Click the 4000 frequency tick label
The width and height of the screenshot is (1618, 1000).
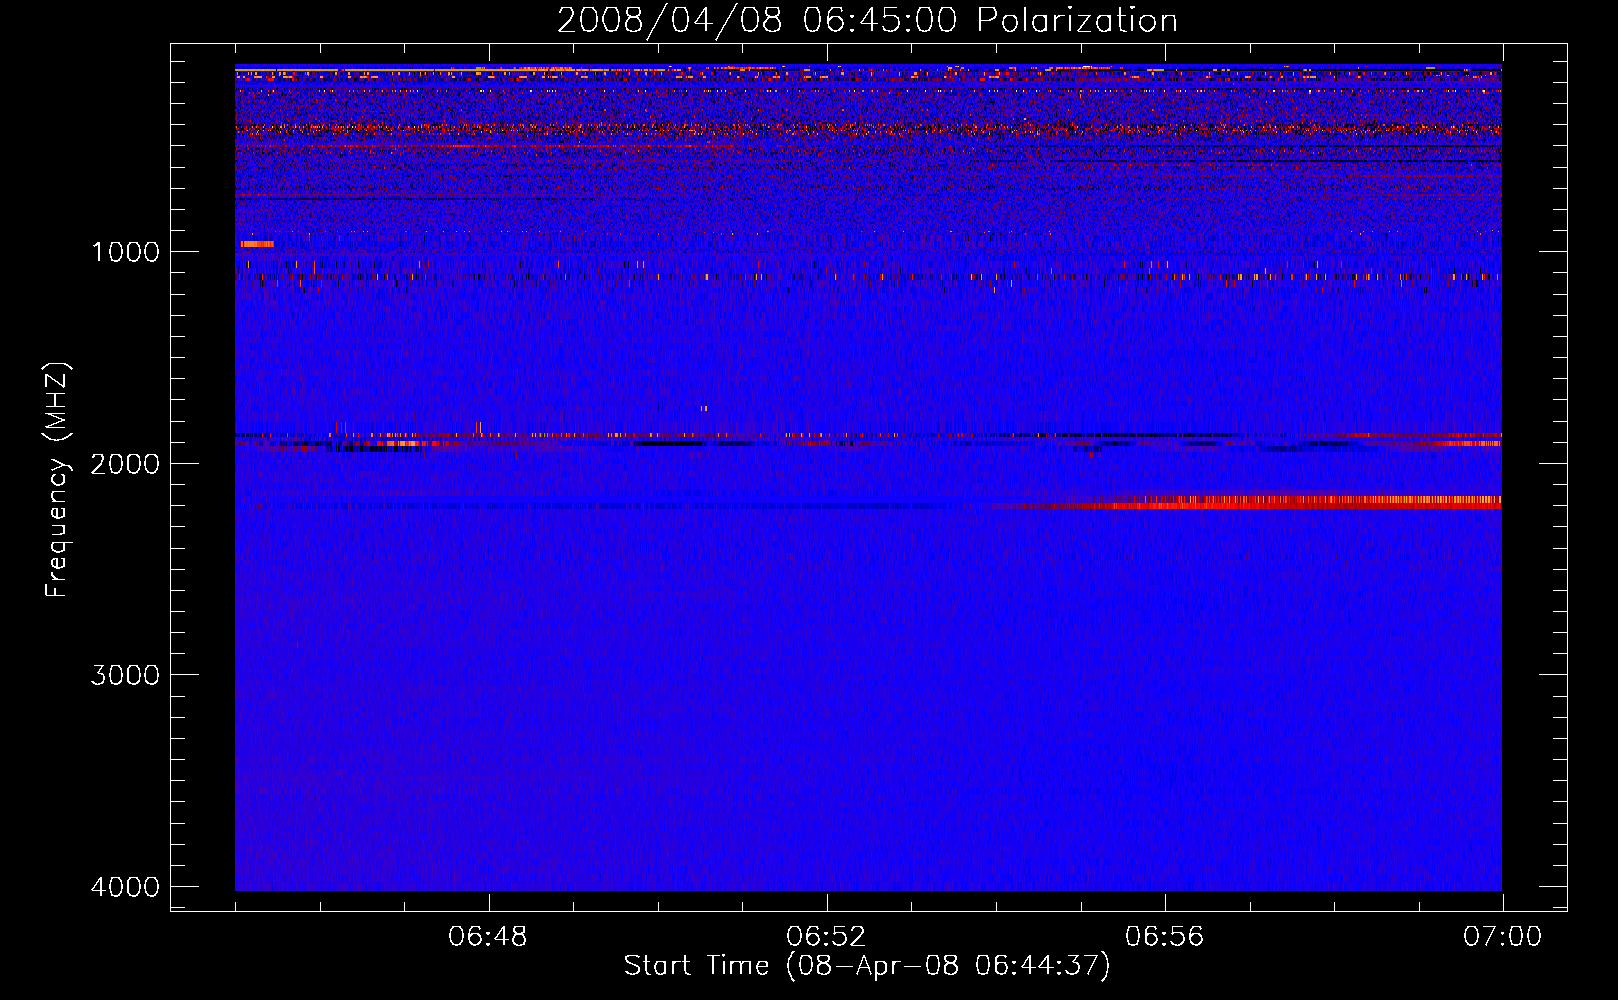(125, 887)
